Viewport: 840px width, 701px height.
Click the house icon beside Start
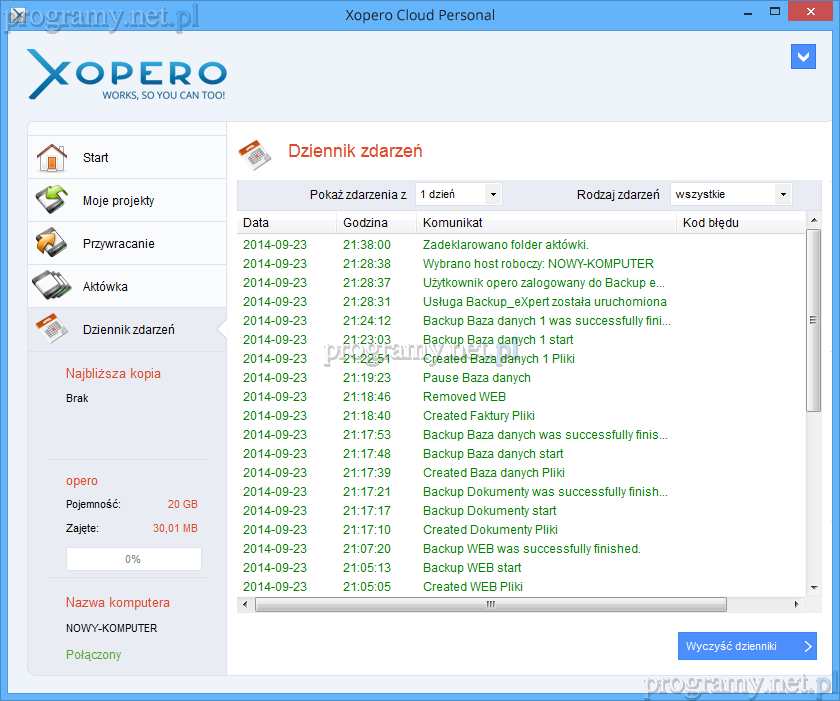pyautogui.click(x=51, y=158)
